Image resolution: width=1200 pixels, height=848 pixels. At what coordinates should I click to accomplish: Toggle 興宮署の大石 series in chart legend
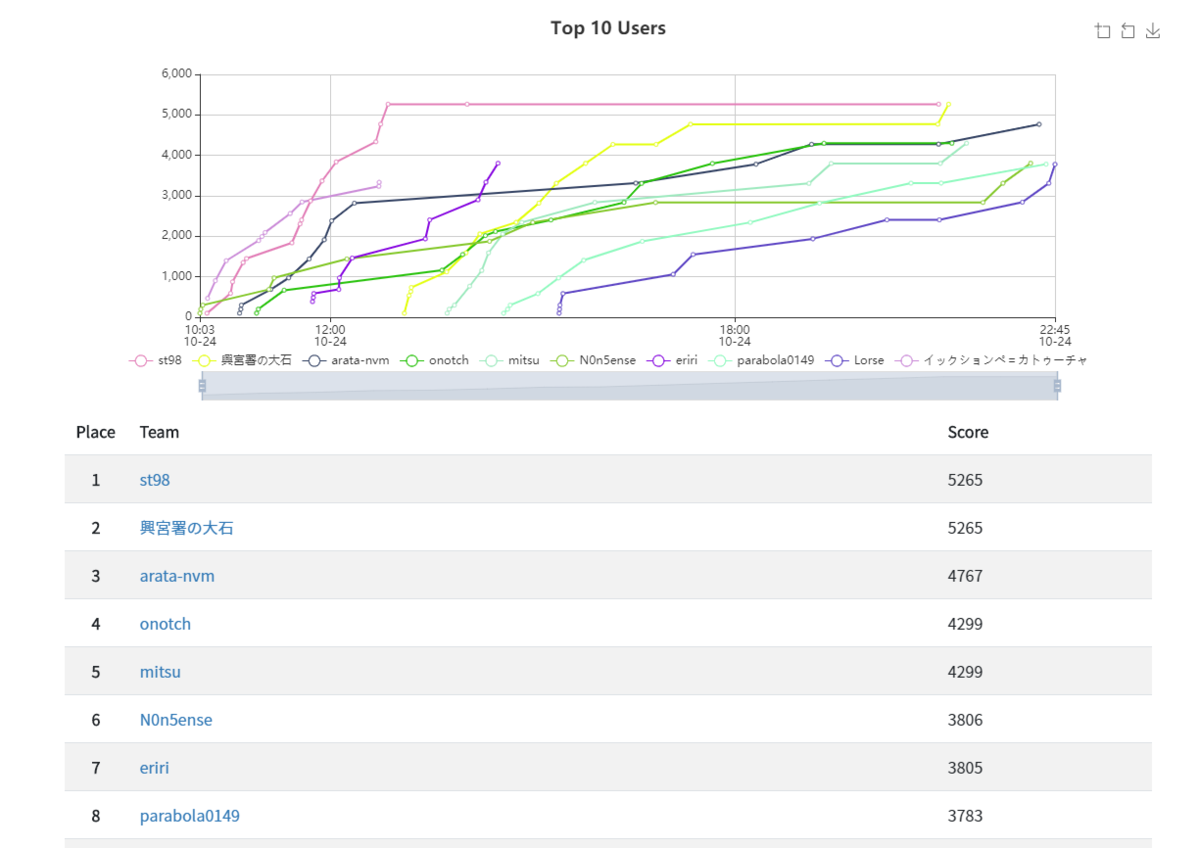240,360
